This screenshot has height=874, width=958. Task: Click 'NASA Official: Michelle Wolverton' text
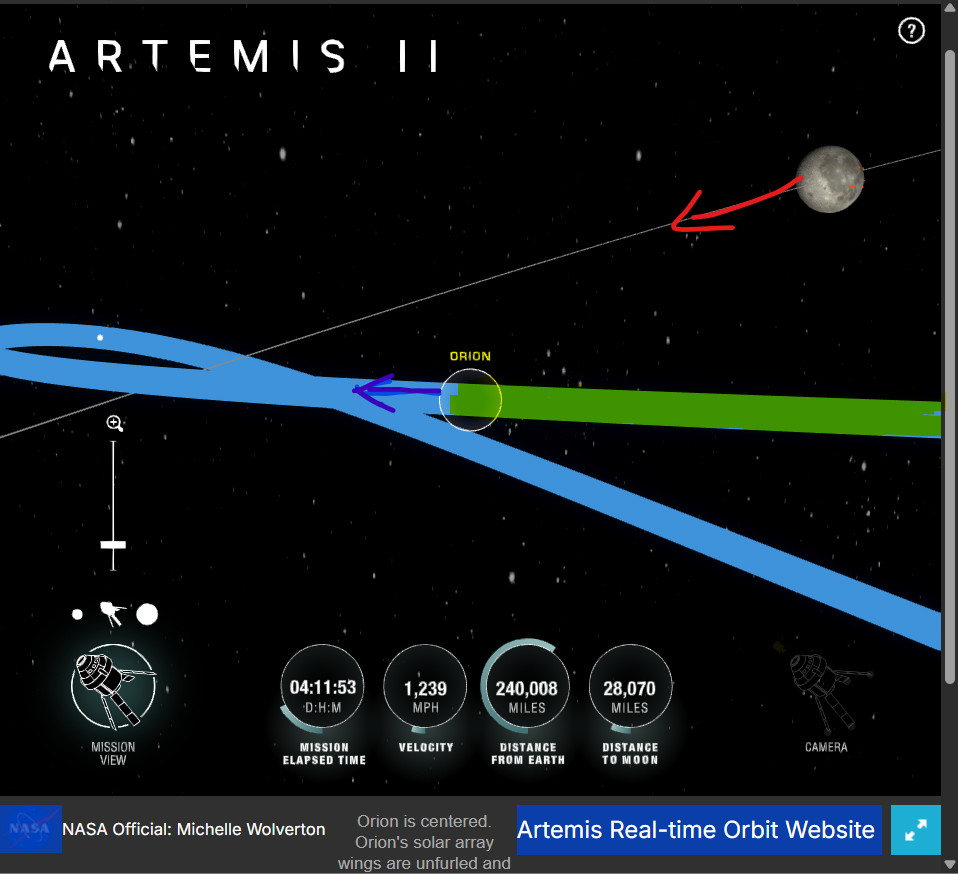tap(194, 829)
